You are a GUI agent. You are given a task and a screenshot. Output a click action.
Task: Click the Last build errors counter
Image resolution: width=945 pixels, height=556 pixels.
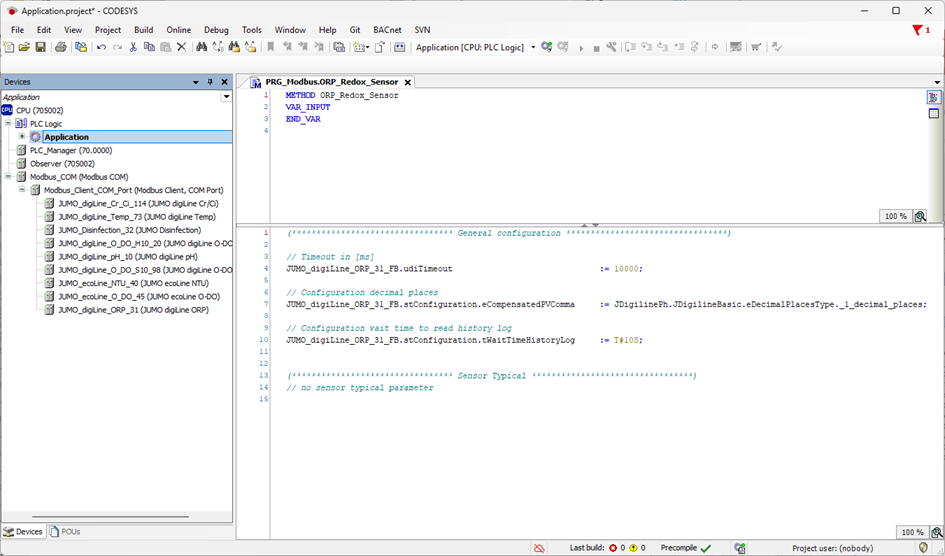[618, 548]
